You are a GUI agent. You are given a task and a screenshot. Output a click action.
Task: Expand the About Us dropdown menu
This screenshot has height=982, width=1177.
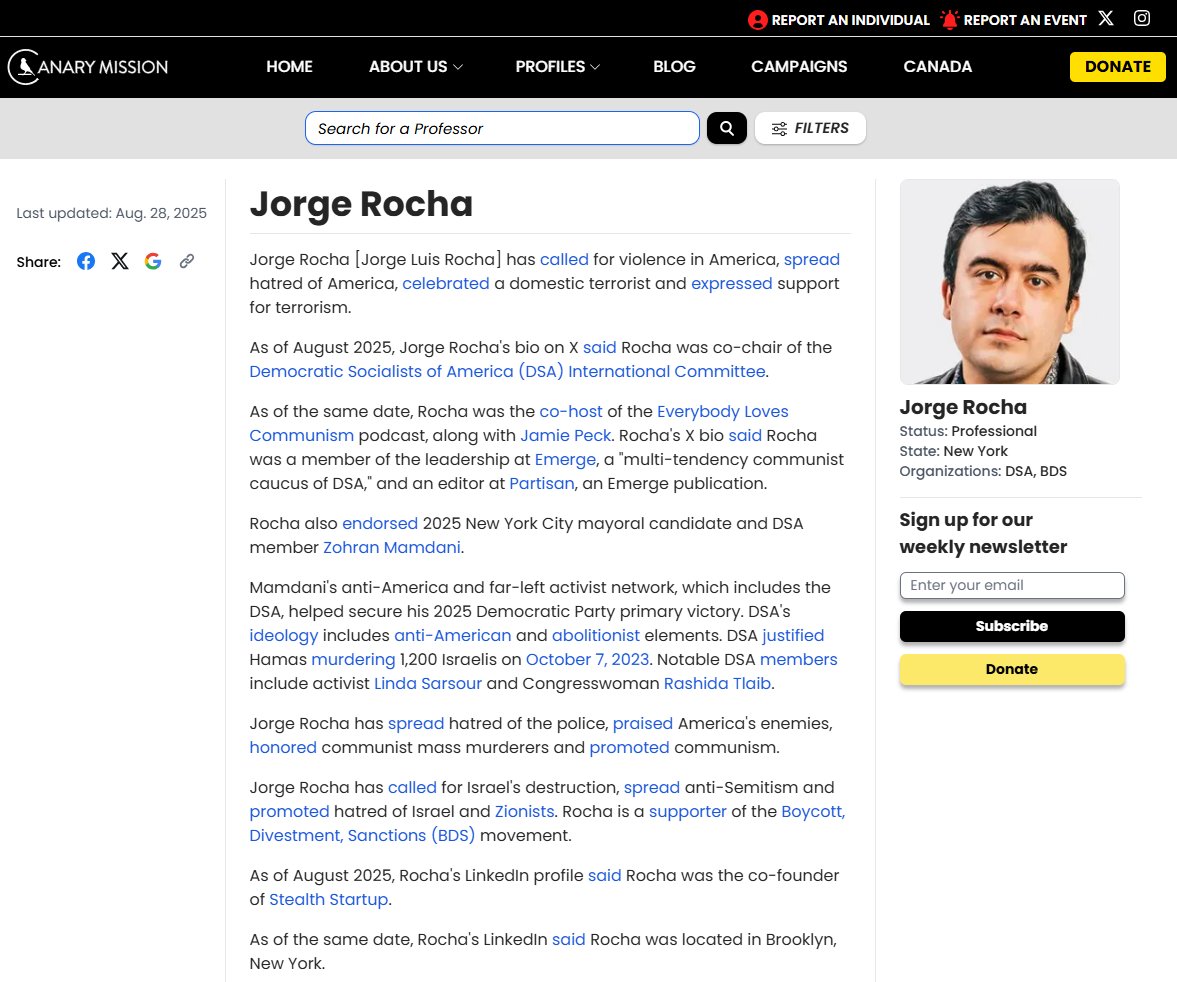click(416, 67)
